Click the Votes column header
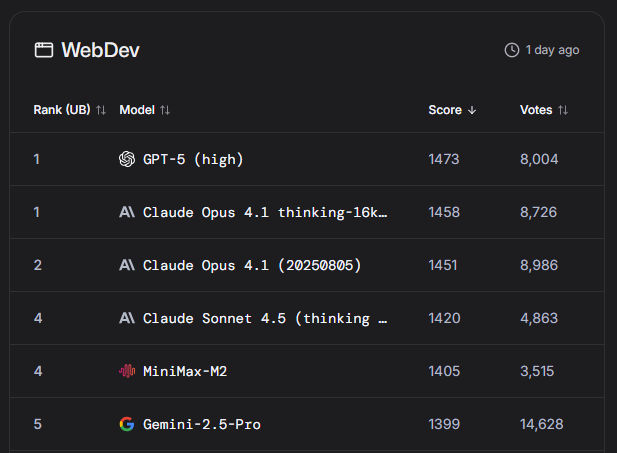This screenshot has width=617, height=453. click(x=536, y=110)
